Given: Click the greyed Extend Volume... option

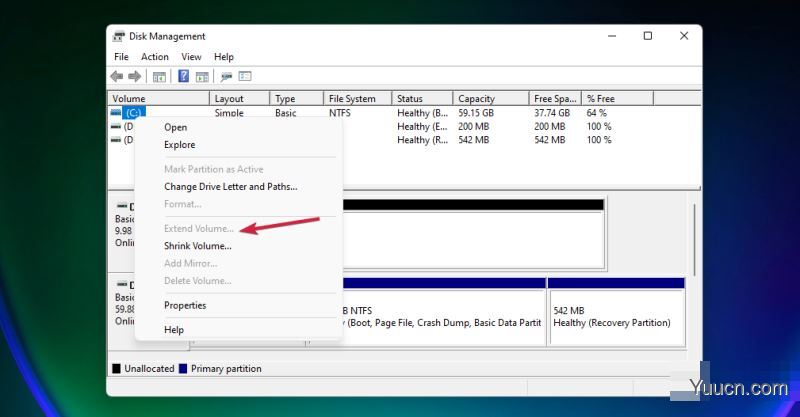Looking at the screenshot, I should coord(199,228).
